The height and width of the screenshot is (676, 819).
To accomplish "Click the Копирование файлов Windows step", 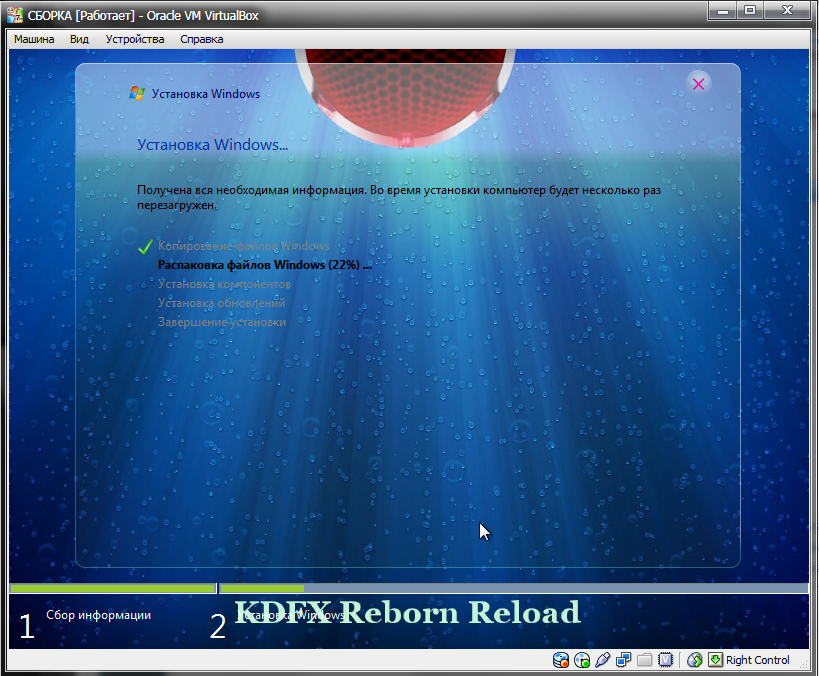I will click(x=243, y=246).
